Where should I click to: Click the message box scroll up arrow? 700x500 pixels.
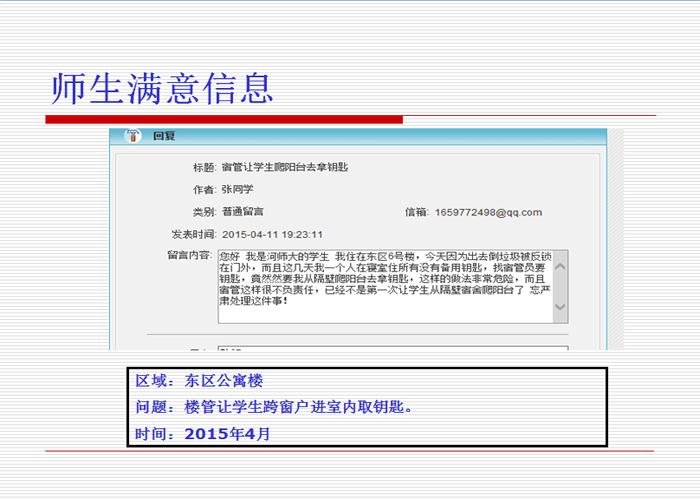[x=560, y=266]
